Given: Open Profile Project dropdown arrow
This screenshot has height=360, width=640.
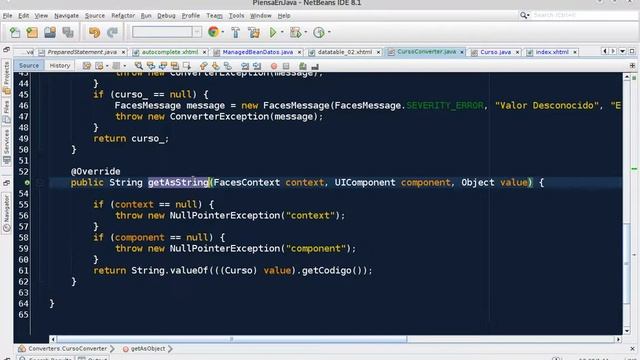Looking at the screenshot, I should point(329,32).
